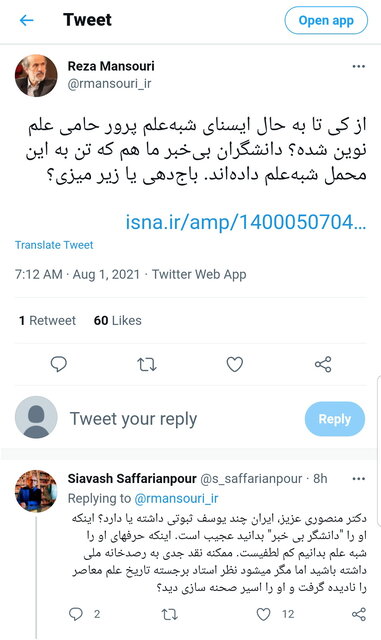Share Siavash Saffarianpour's reply

[359, 614]
